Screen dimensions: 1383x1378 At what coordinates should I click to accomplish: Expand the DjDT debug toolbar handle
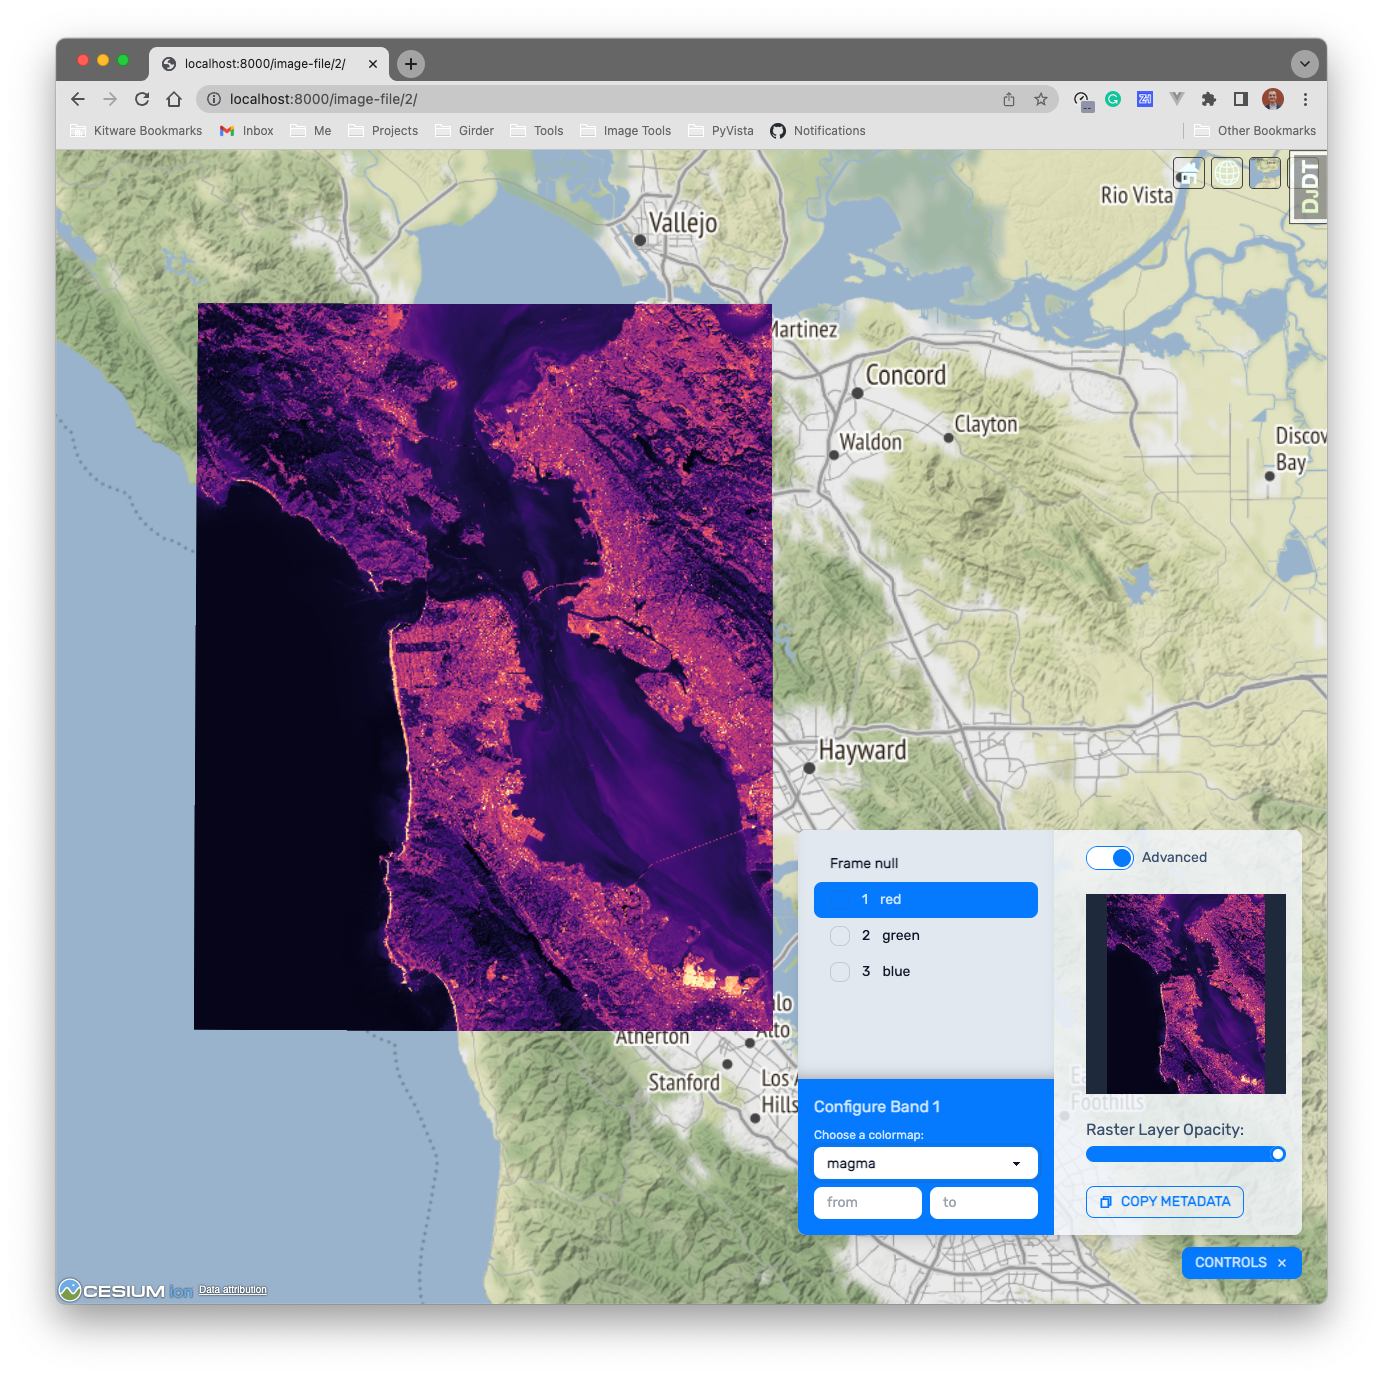[x=1308, y=186]
